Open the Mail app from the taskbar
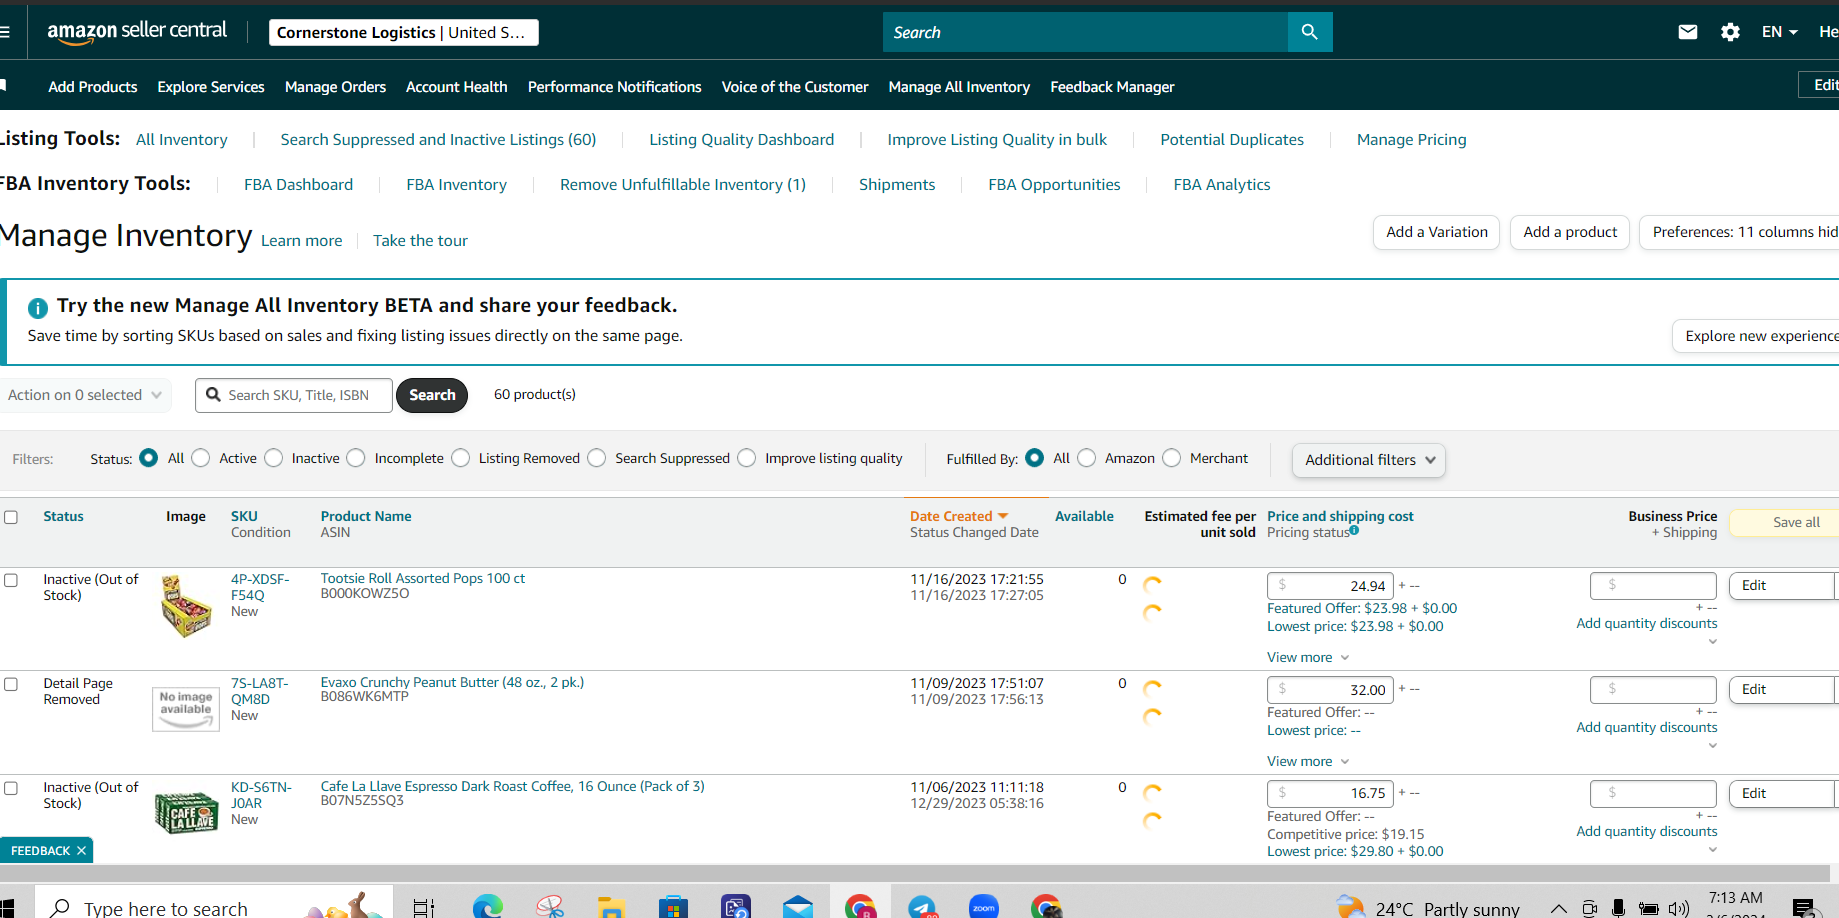This screenshot has width=1839, height=918. (x=798, y=907)
